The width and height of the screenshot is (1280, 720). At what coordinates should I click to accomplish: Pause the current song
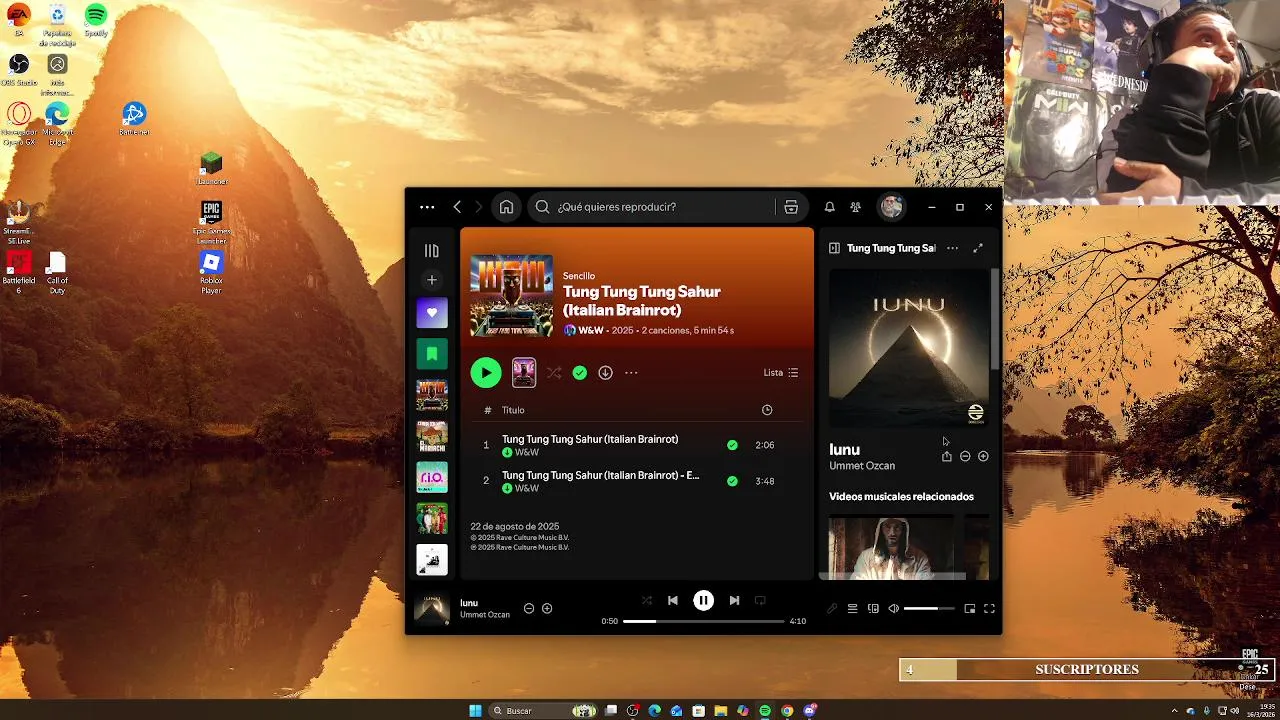tap(703, 600)
